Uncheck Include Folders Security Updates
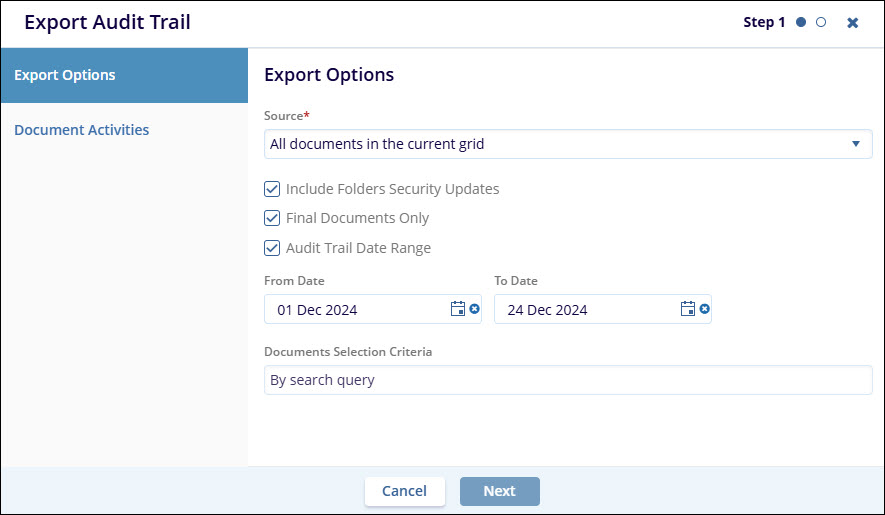 pyautogui.click(x=272, y=189)
